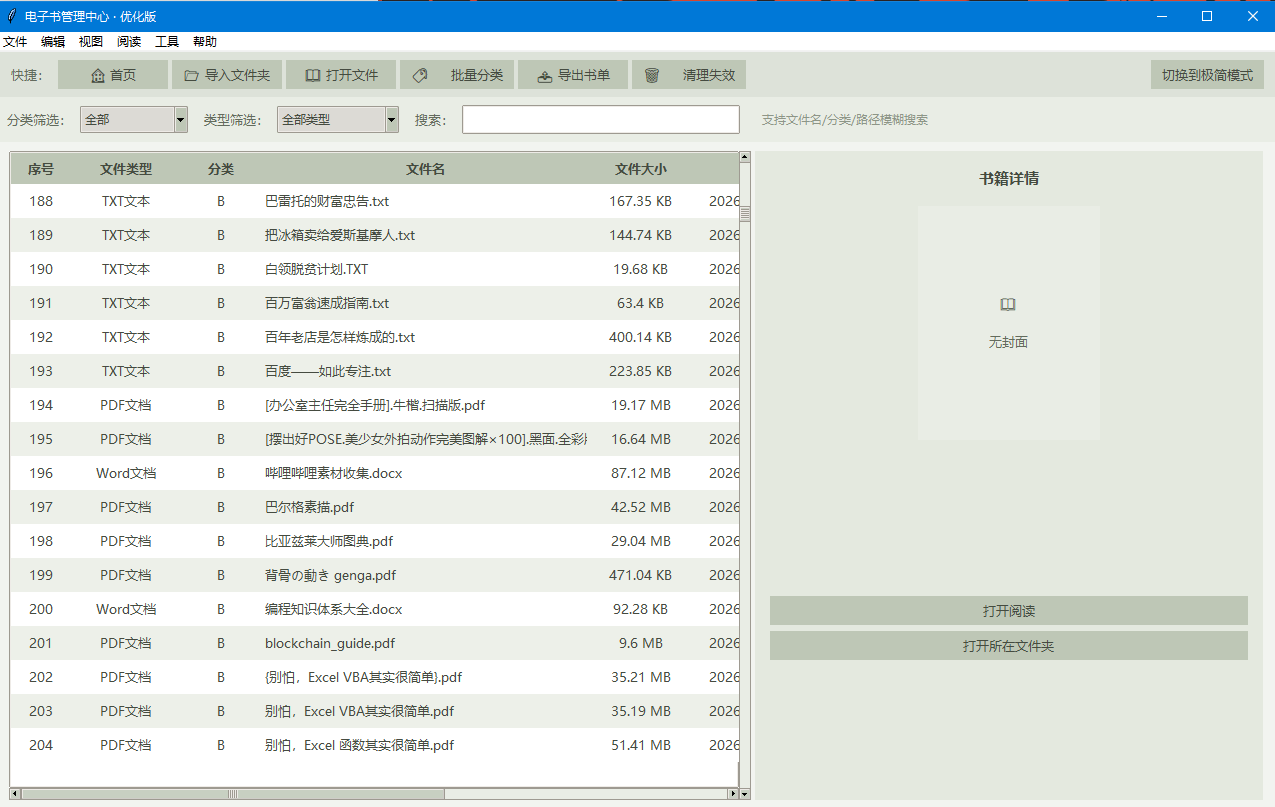Click file size cell 471.04 KB
The height and width of the screenshot is (807, 1275).
click(641, 575)
